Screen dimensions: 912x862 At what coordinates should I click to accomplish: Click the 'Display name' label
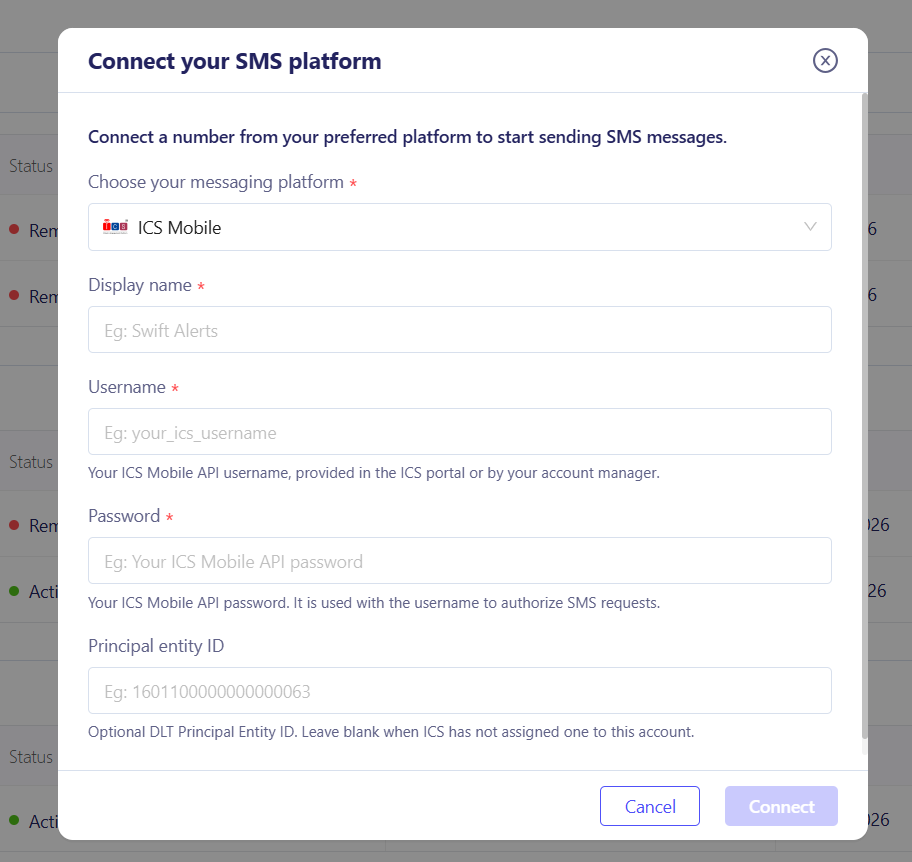(140, 285)
